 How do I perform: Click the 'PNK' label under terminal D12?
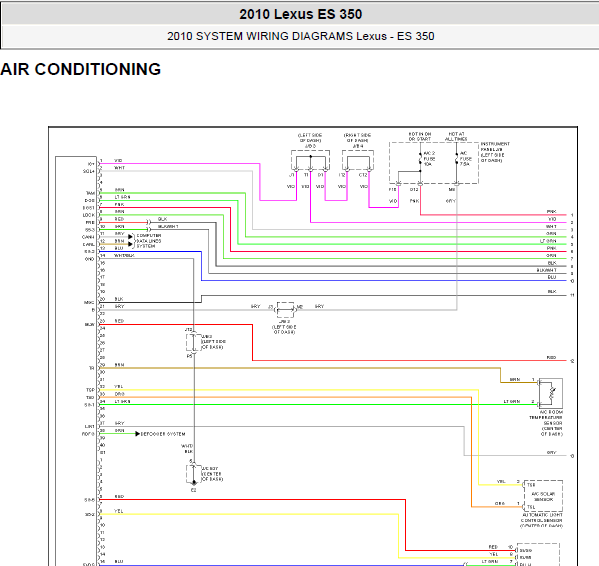414,201
